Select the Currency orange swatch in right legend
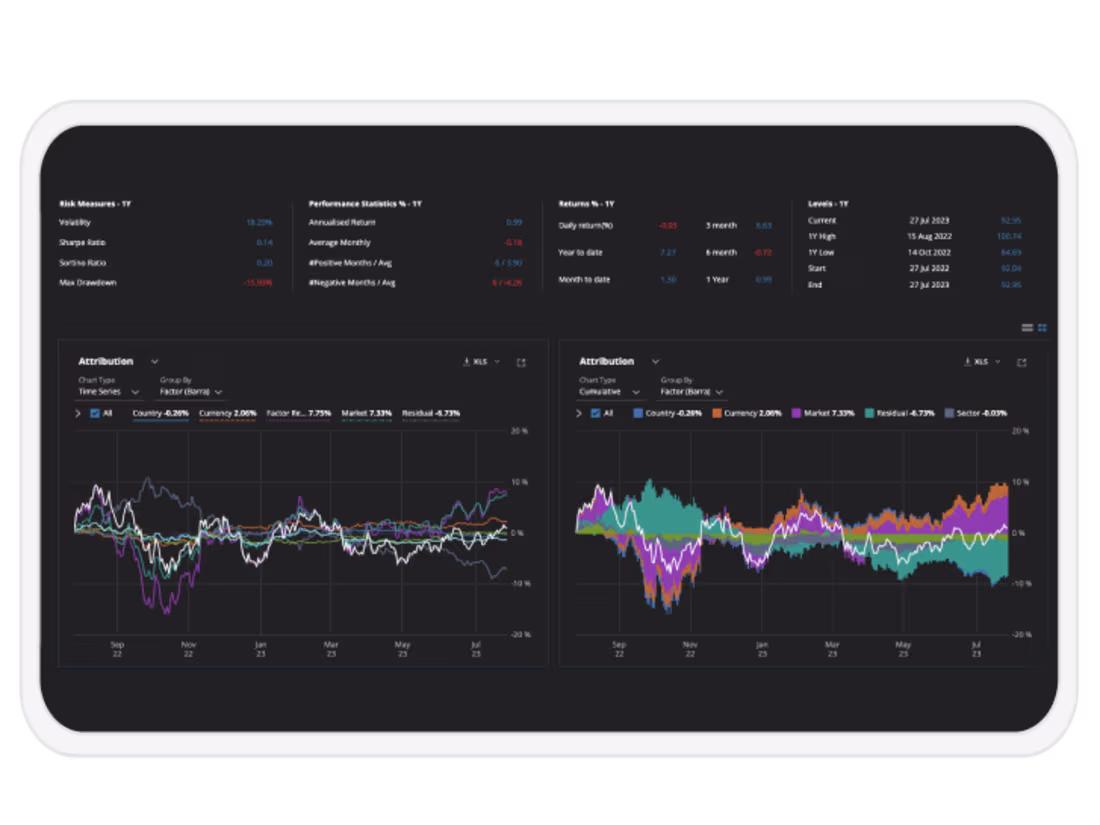The height and width of the screenshot is (825, 1100). (718, 412)
